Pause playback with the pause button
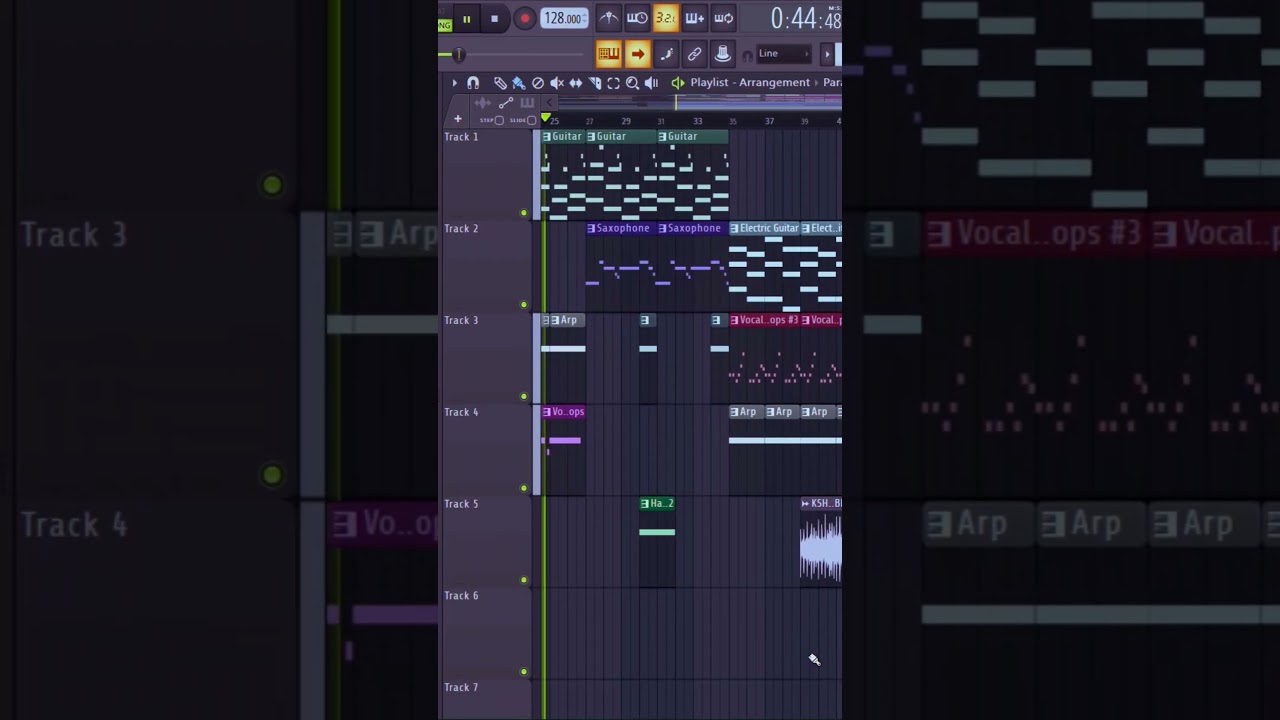The width and height of the screenshot is (1280, 720). click(x=466, y=19)
